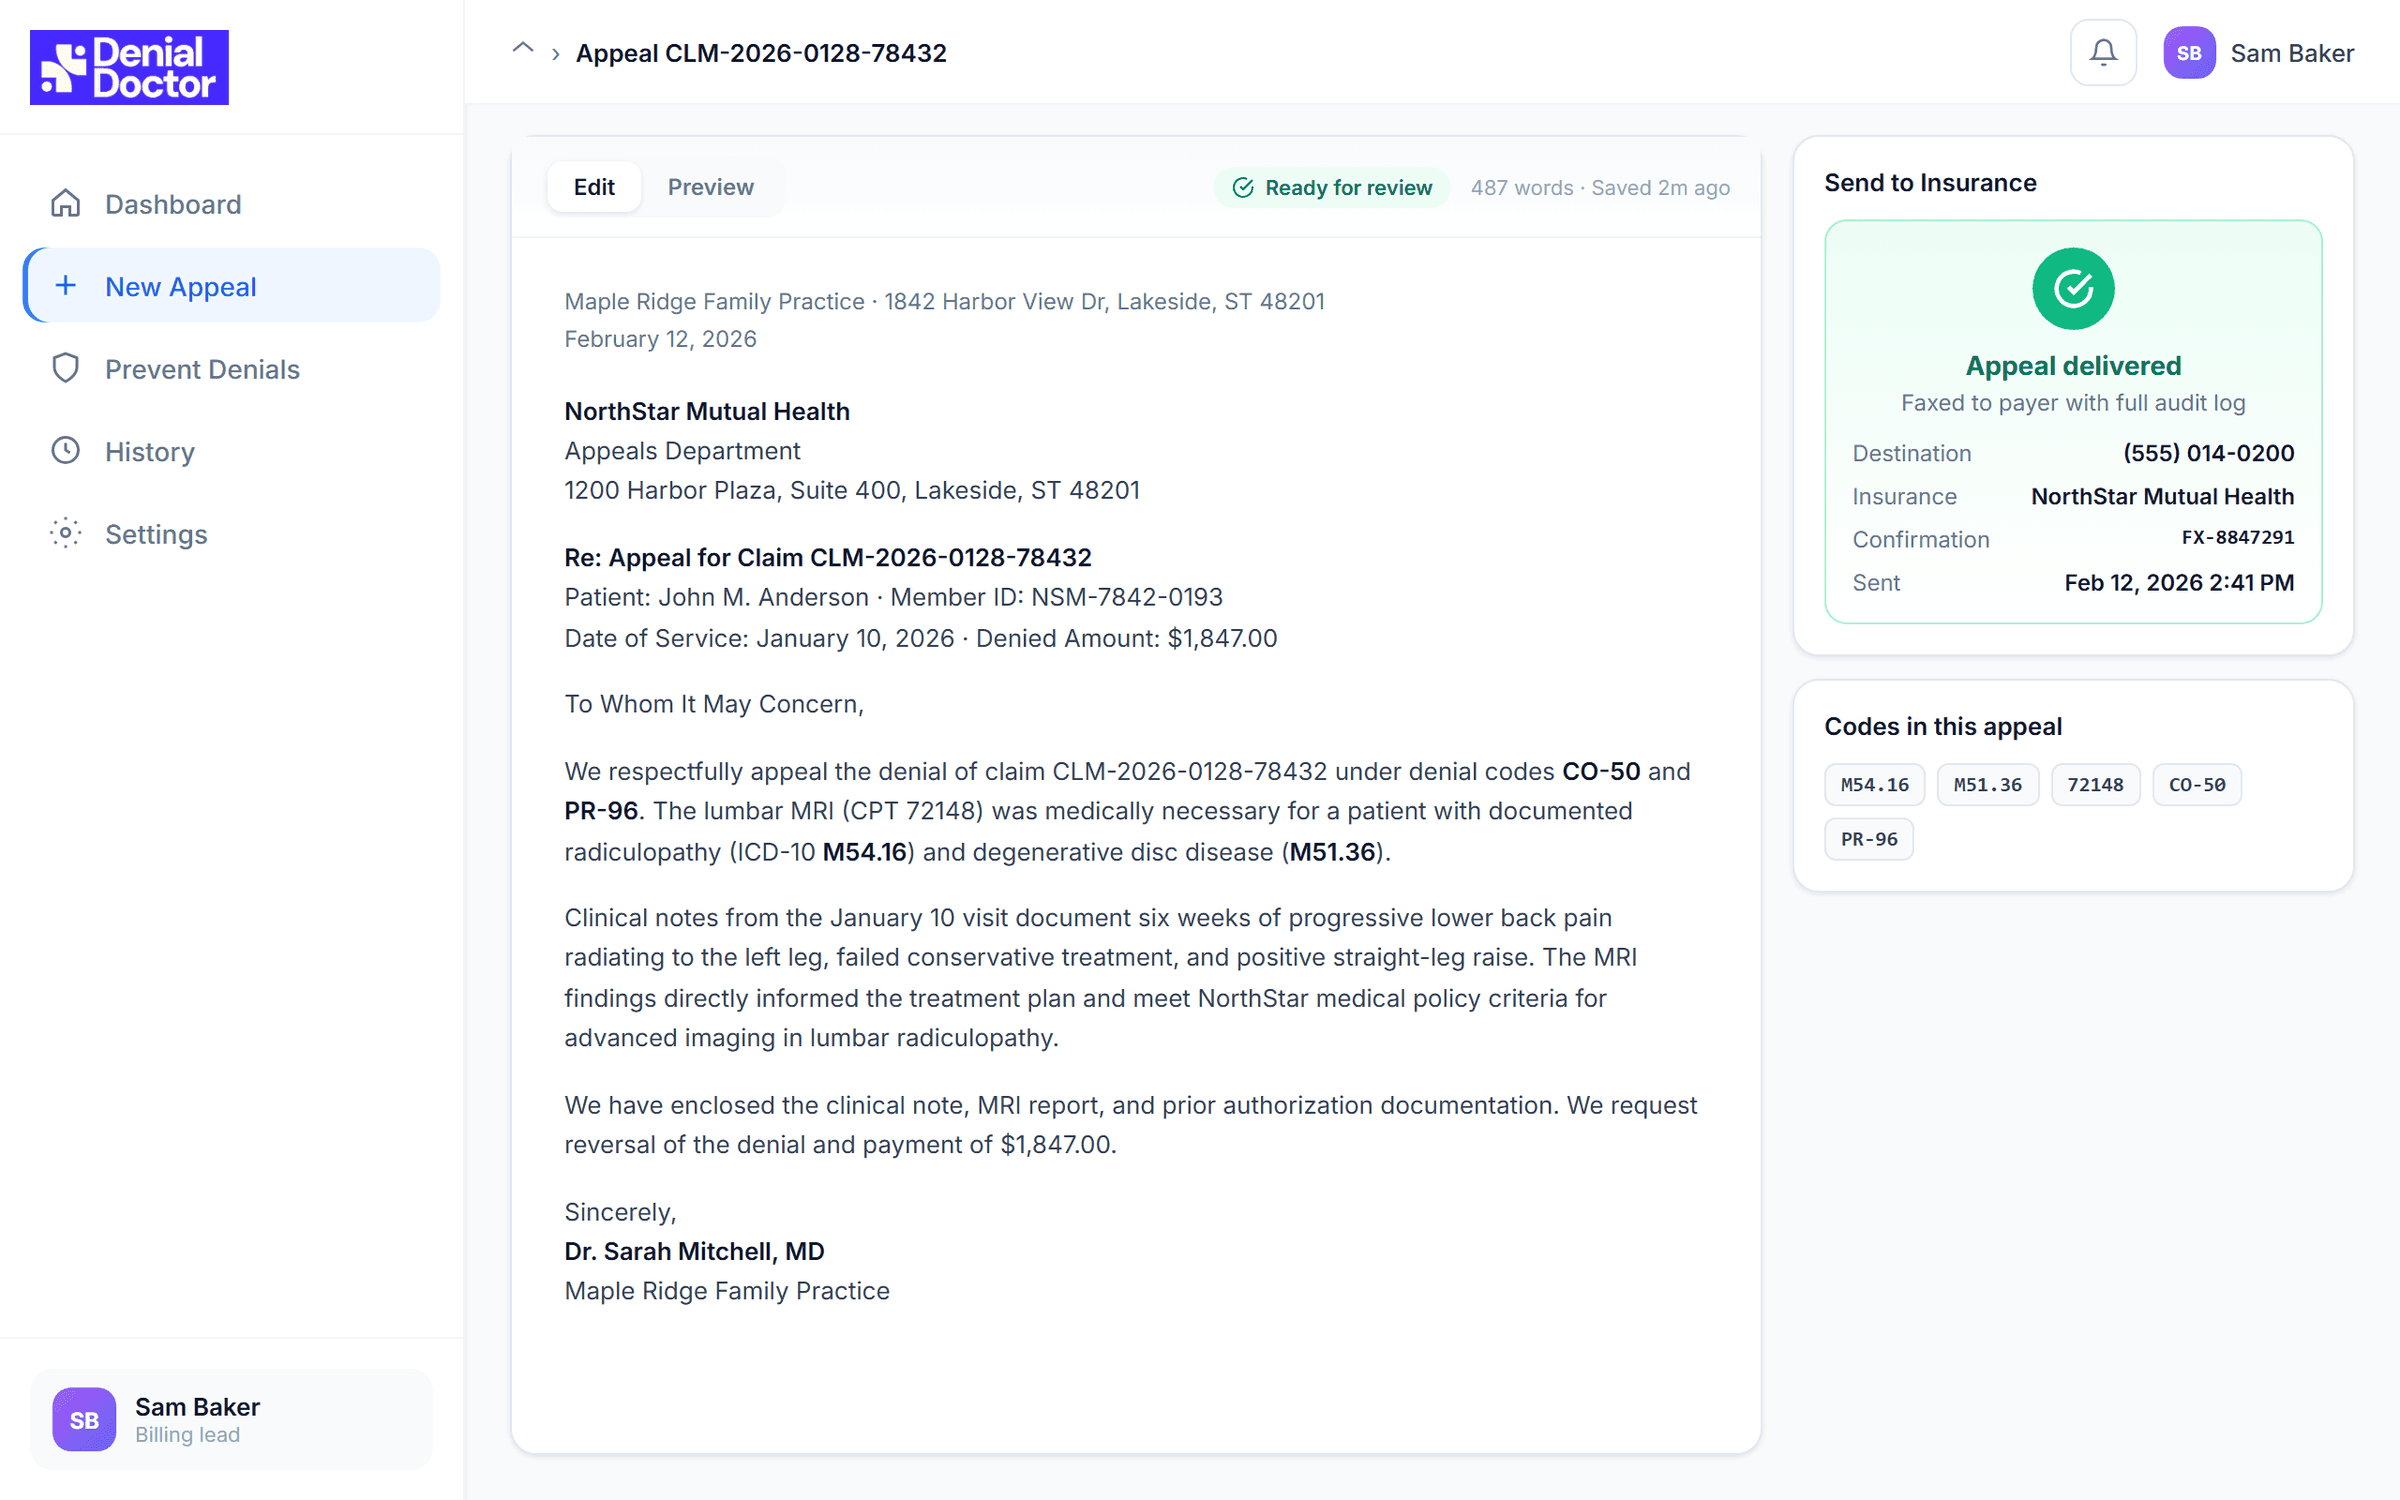The image size is (2400, 1500).
Task: Click the green Appeal delivered checkmark
Action: click(x=2073, y=289)
